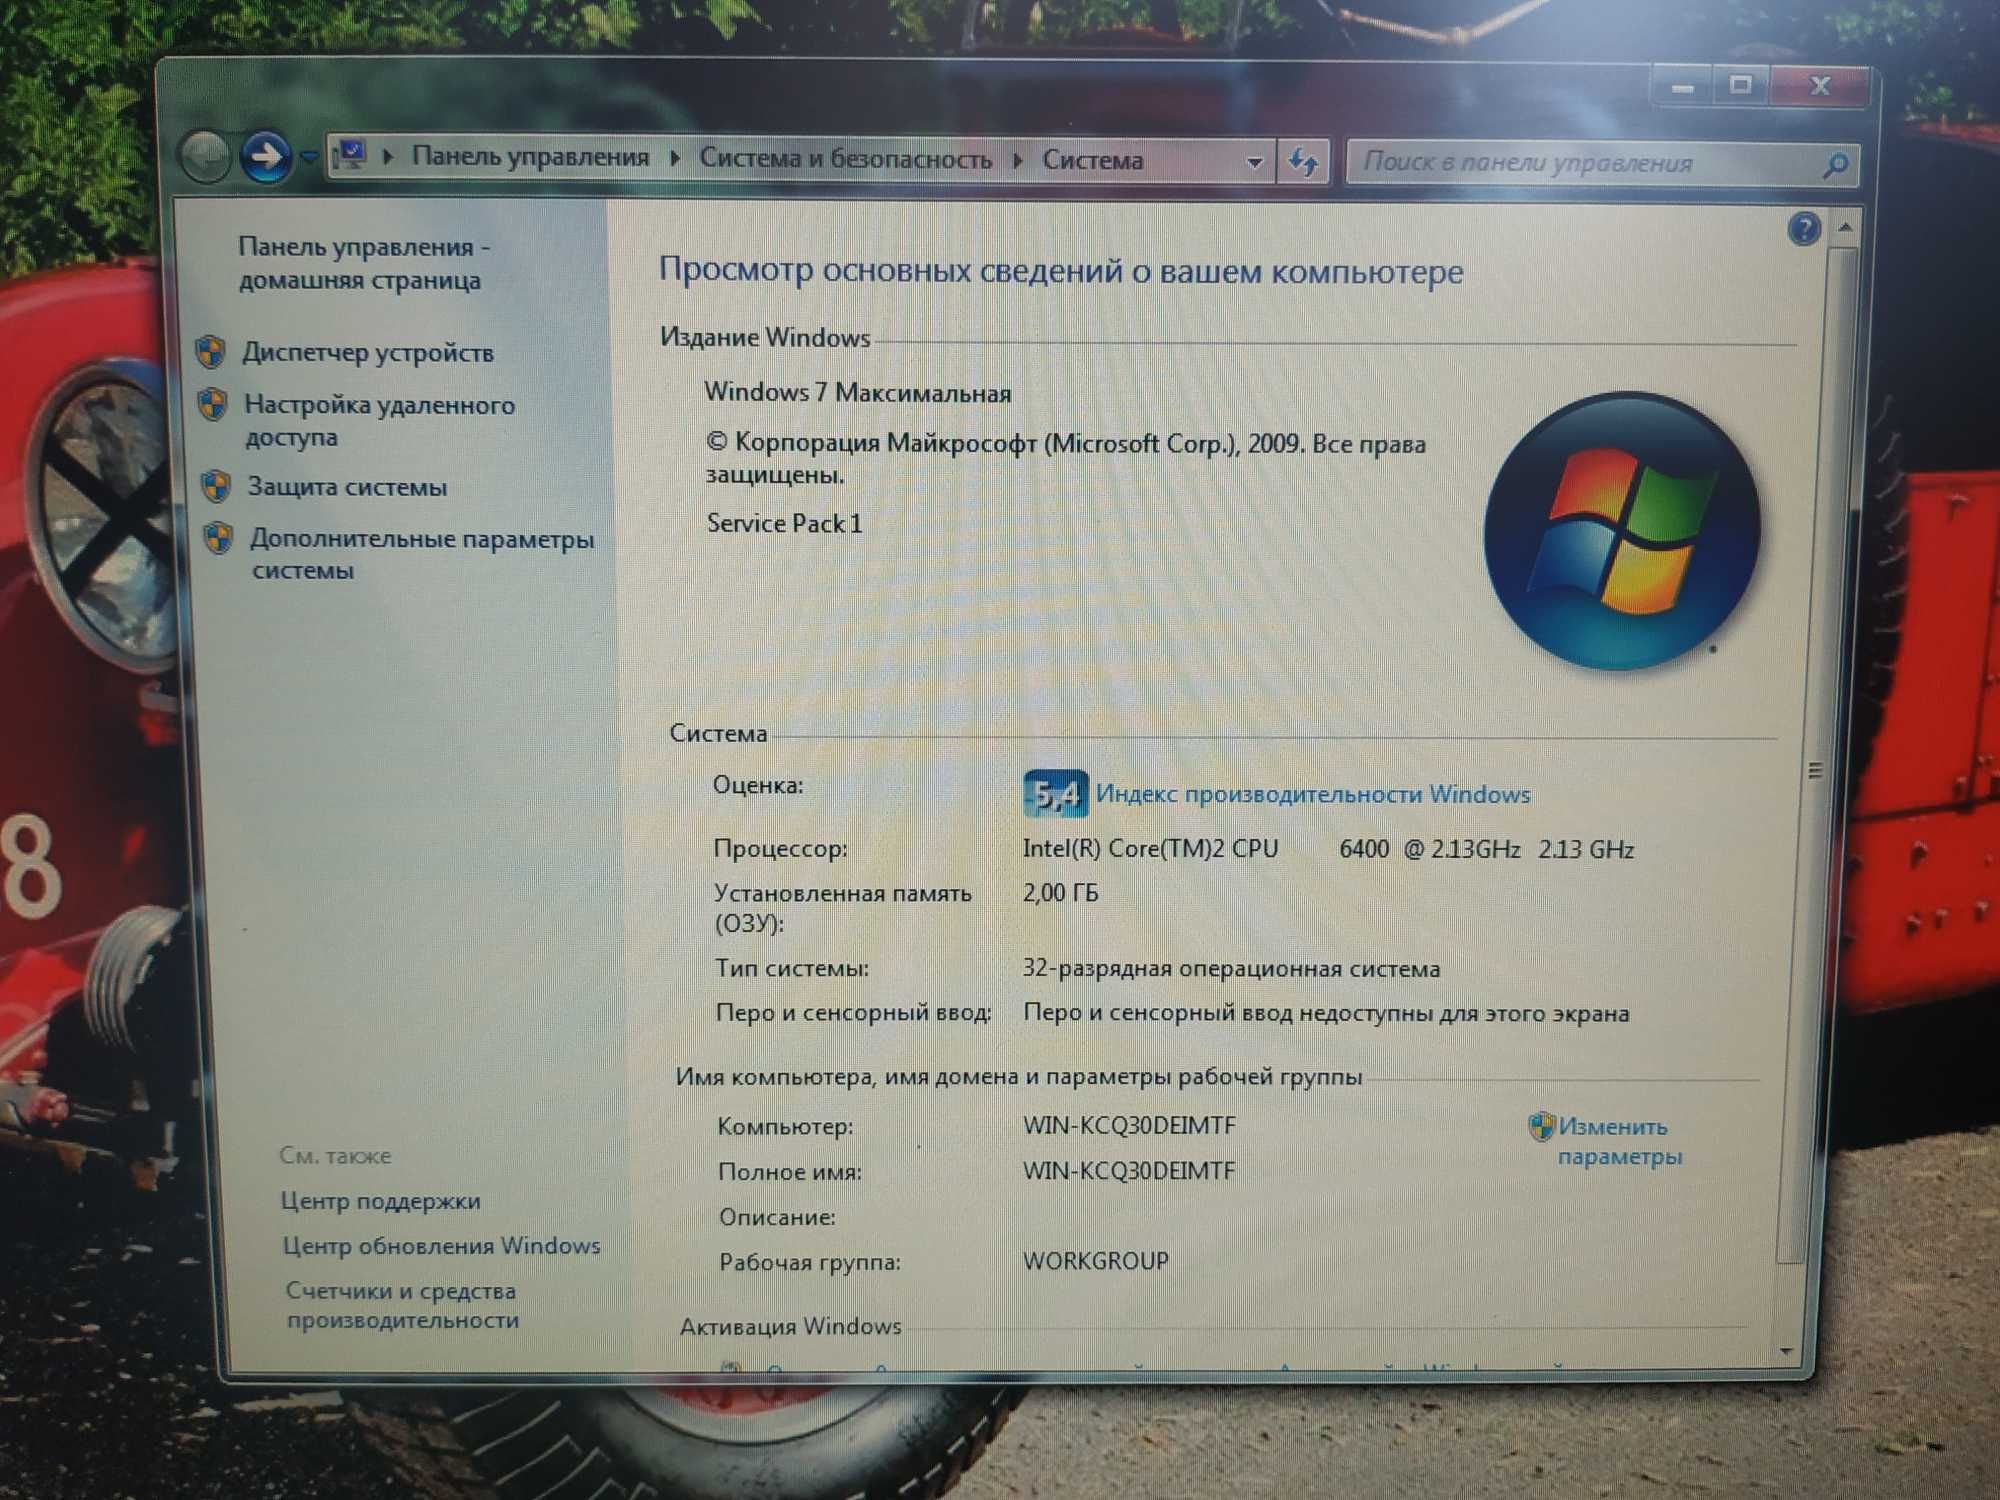Click shield icon beside 'Настройка удаленного доступа'
Image resolution: width=2000 pixels, height=1500 pixels.
(212, 404)
